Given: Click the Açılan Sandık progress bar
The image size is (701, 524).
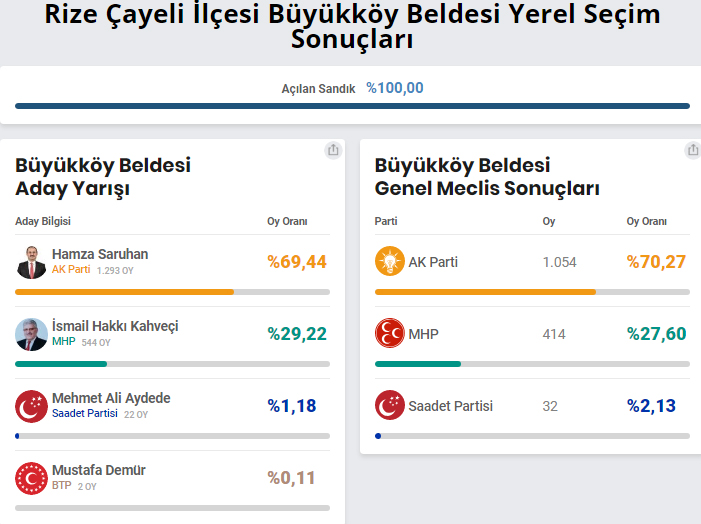Looking at the screenshot, I should click(x=352, y=106).
